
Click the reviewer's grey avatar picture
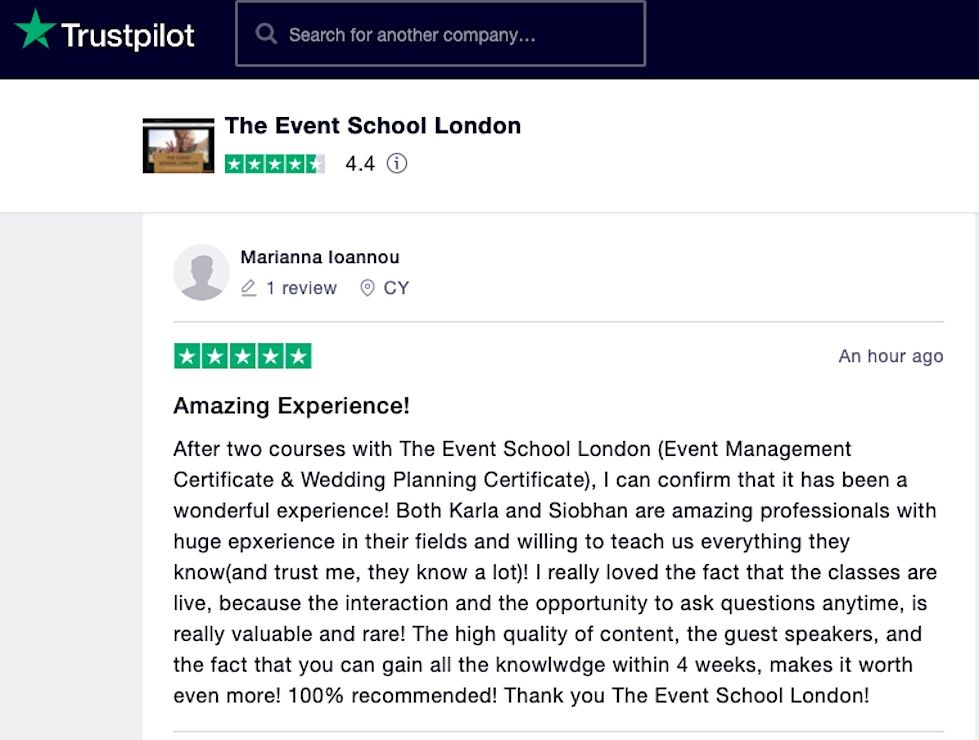tap(201, 272)
